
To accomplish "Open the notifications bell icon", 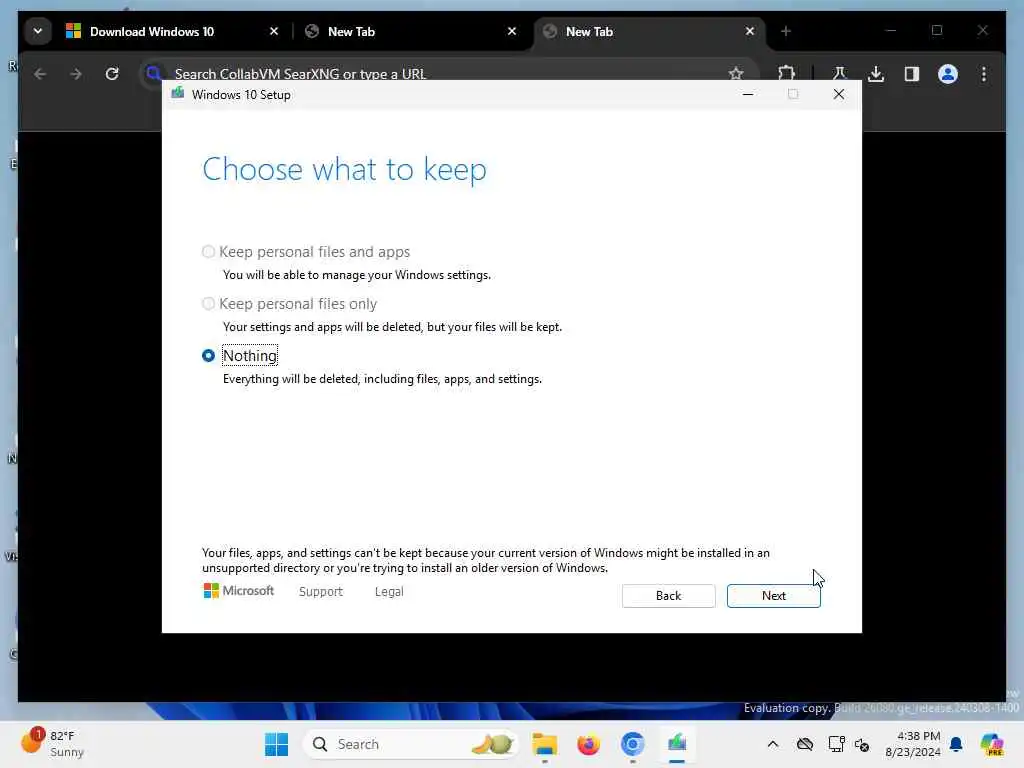I will 956,744.
